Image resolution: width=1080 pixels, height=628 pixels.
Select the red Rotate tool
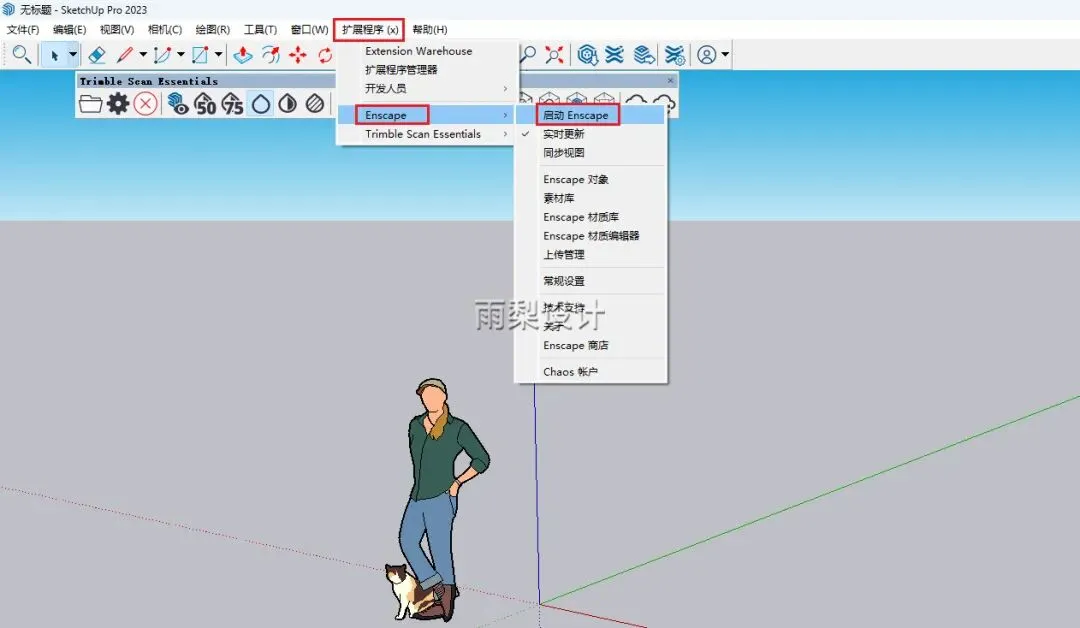tap(325, 55)
